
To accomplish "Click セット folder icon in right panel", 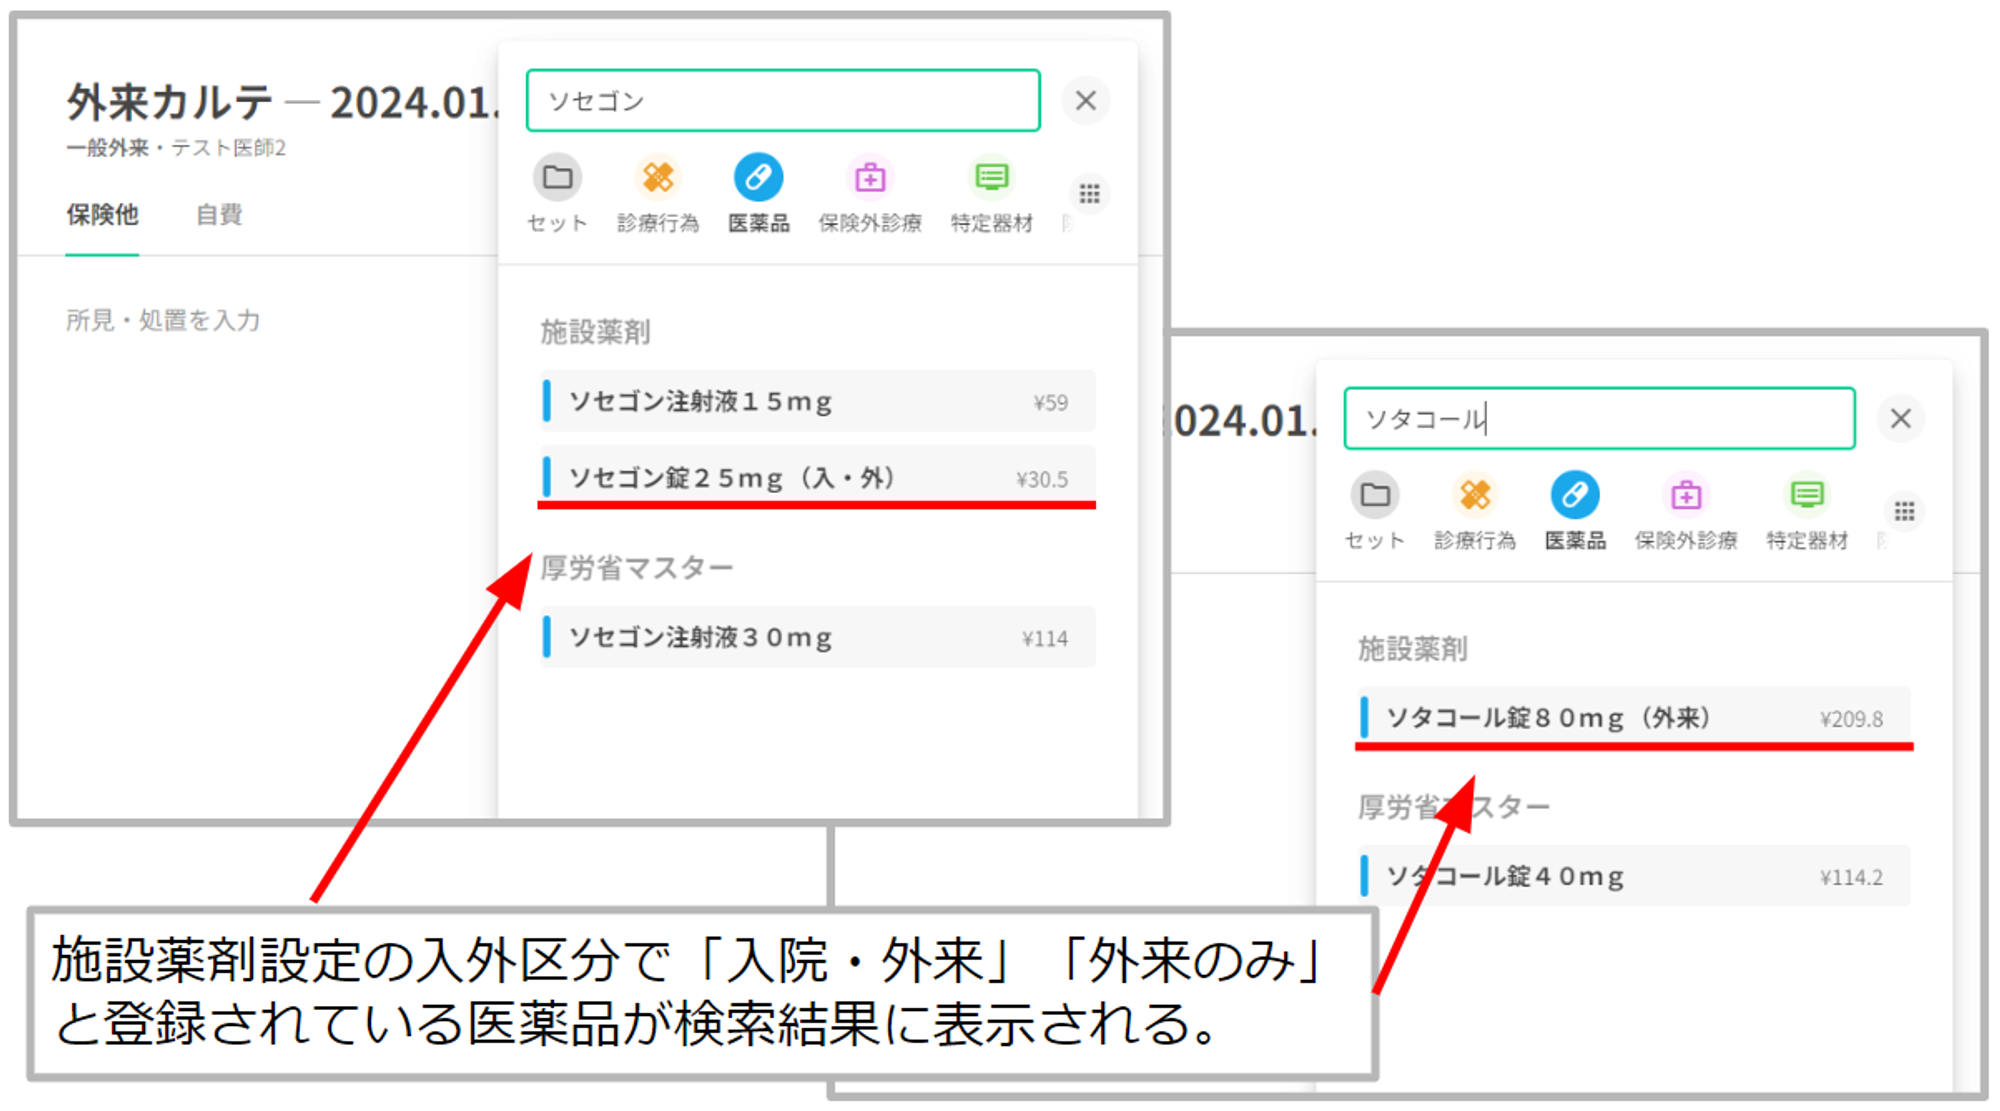I will (1375, 496).
